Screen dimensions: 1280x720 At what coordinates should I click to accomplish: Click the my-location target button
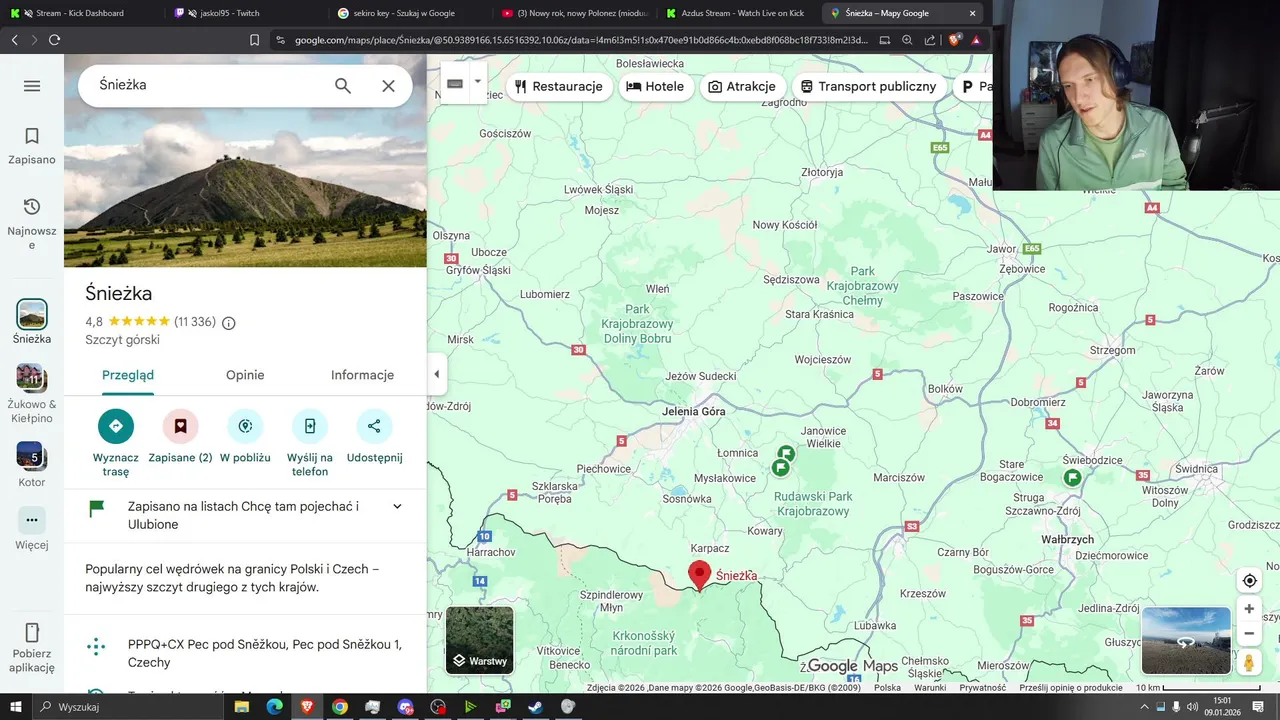point(1249,581)
